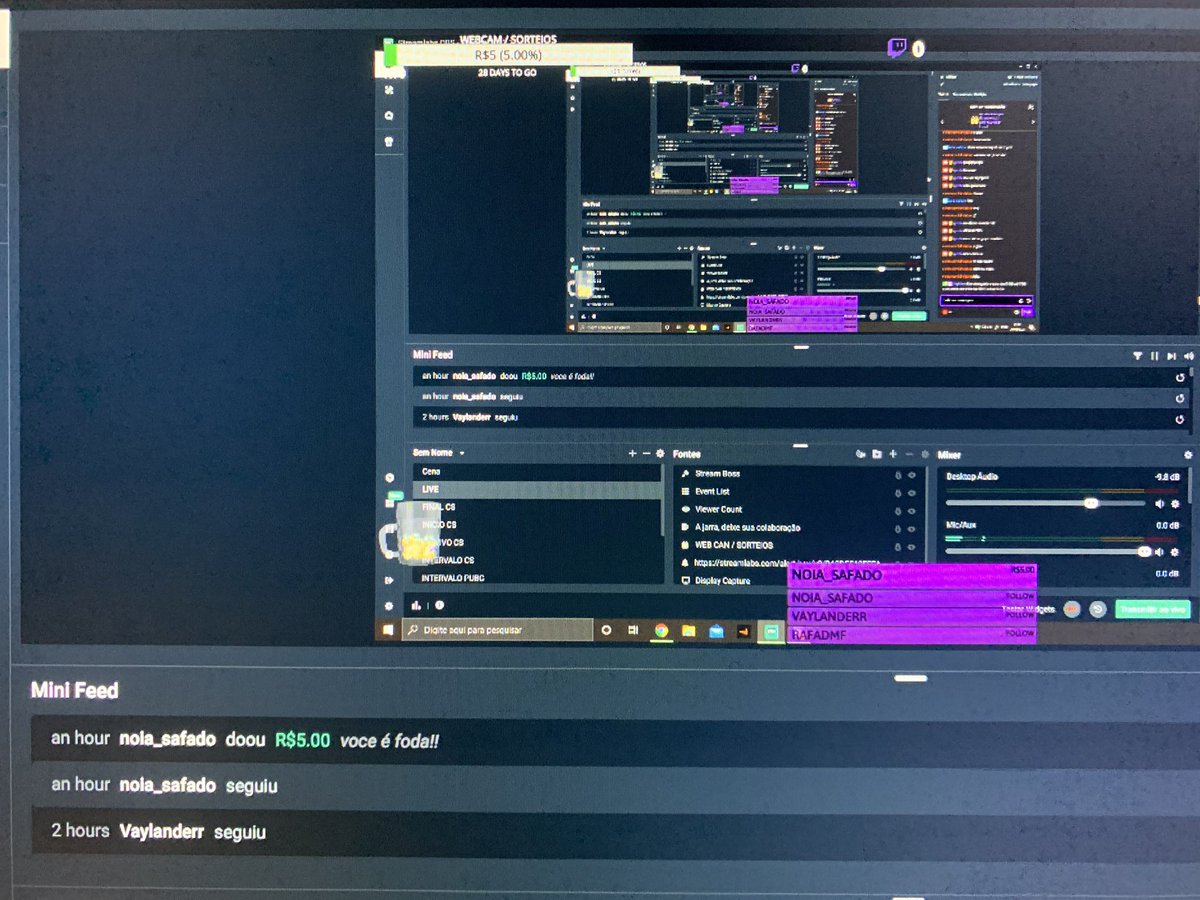The image size is (1200, 900).
Task: Open the Mini Feed filter icon in the captured preview
Action: point(1137,355)
